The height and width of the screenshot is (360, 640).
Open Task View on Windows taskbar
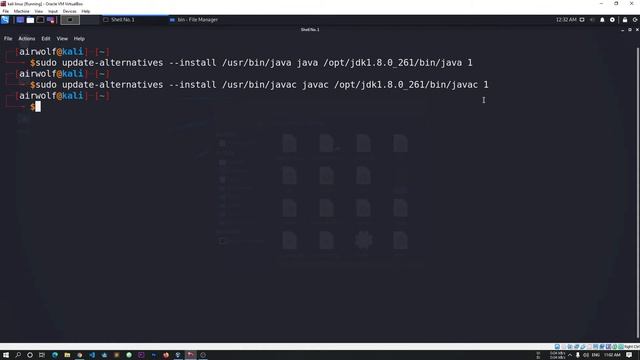pos(42,355)
